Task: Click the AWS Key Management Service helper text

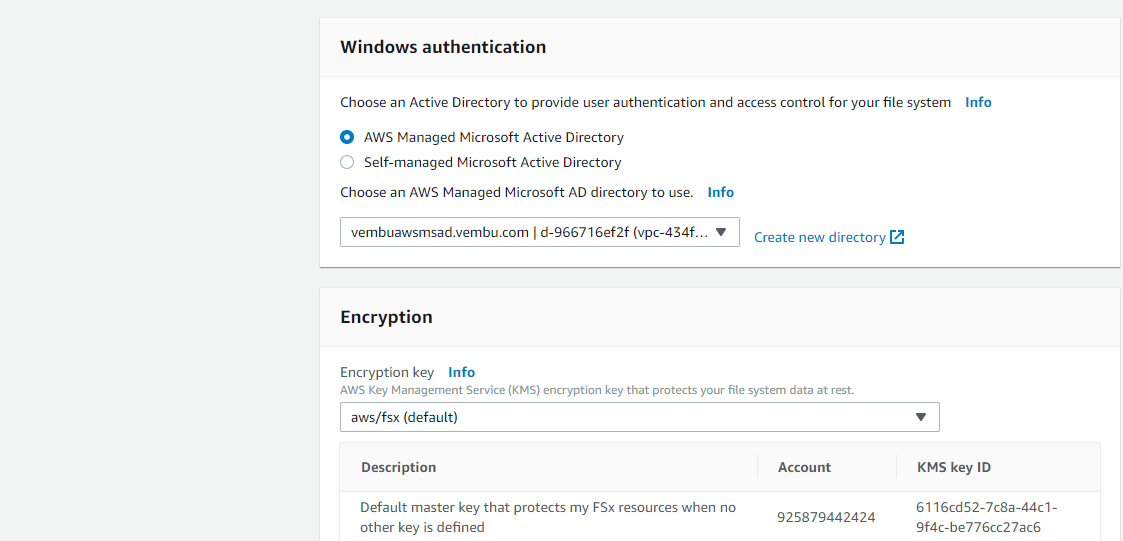Action: pos(597,390)
